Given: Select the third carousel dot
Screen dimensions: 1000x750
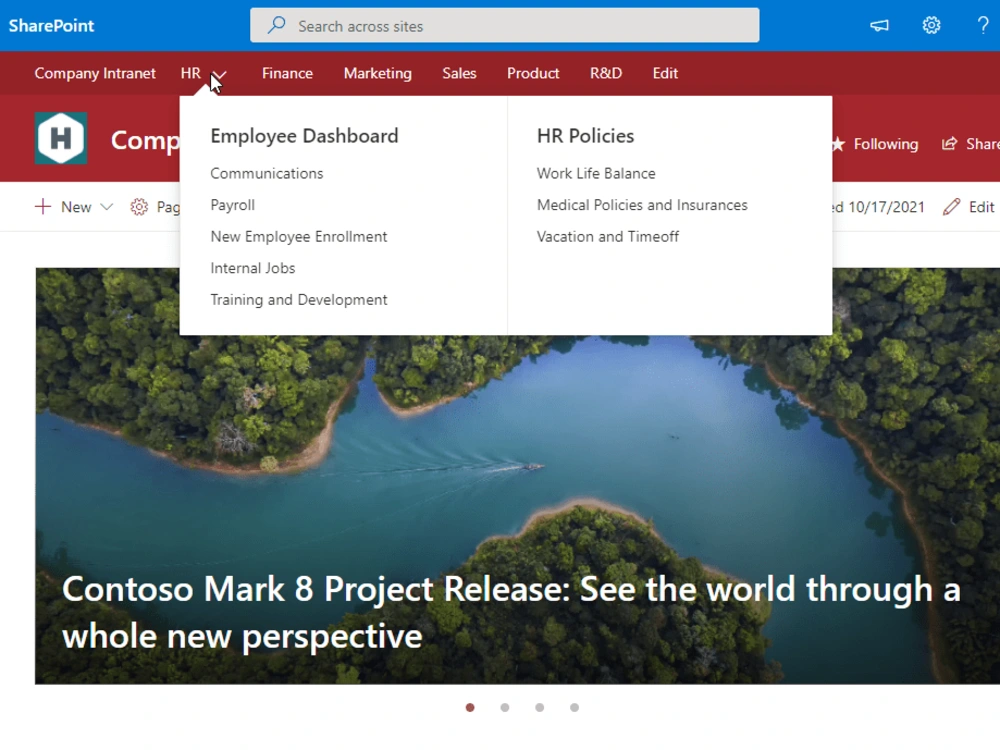Looking at the screenshot, I should click(540, 707).
